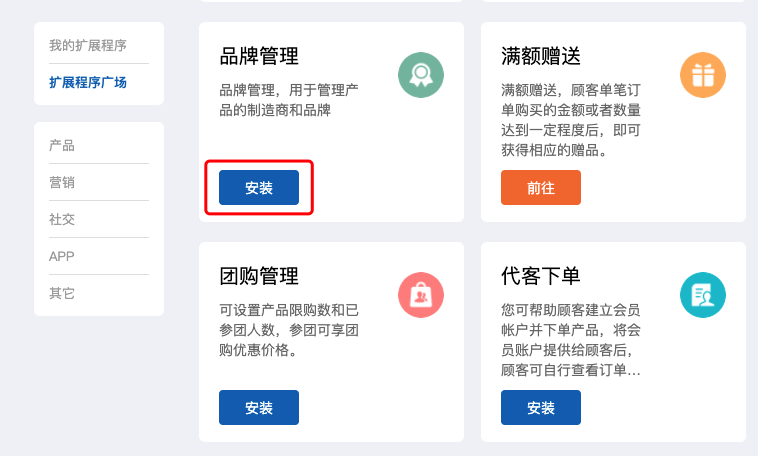Image resolution: width=758 pixels, height=456 pixels.
Task: Click the 团购管理 card title
Action: (259, 276)
